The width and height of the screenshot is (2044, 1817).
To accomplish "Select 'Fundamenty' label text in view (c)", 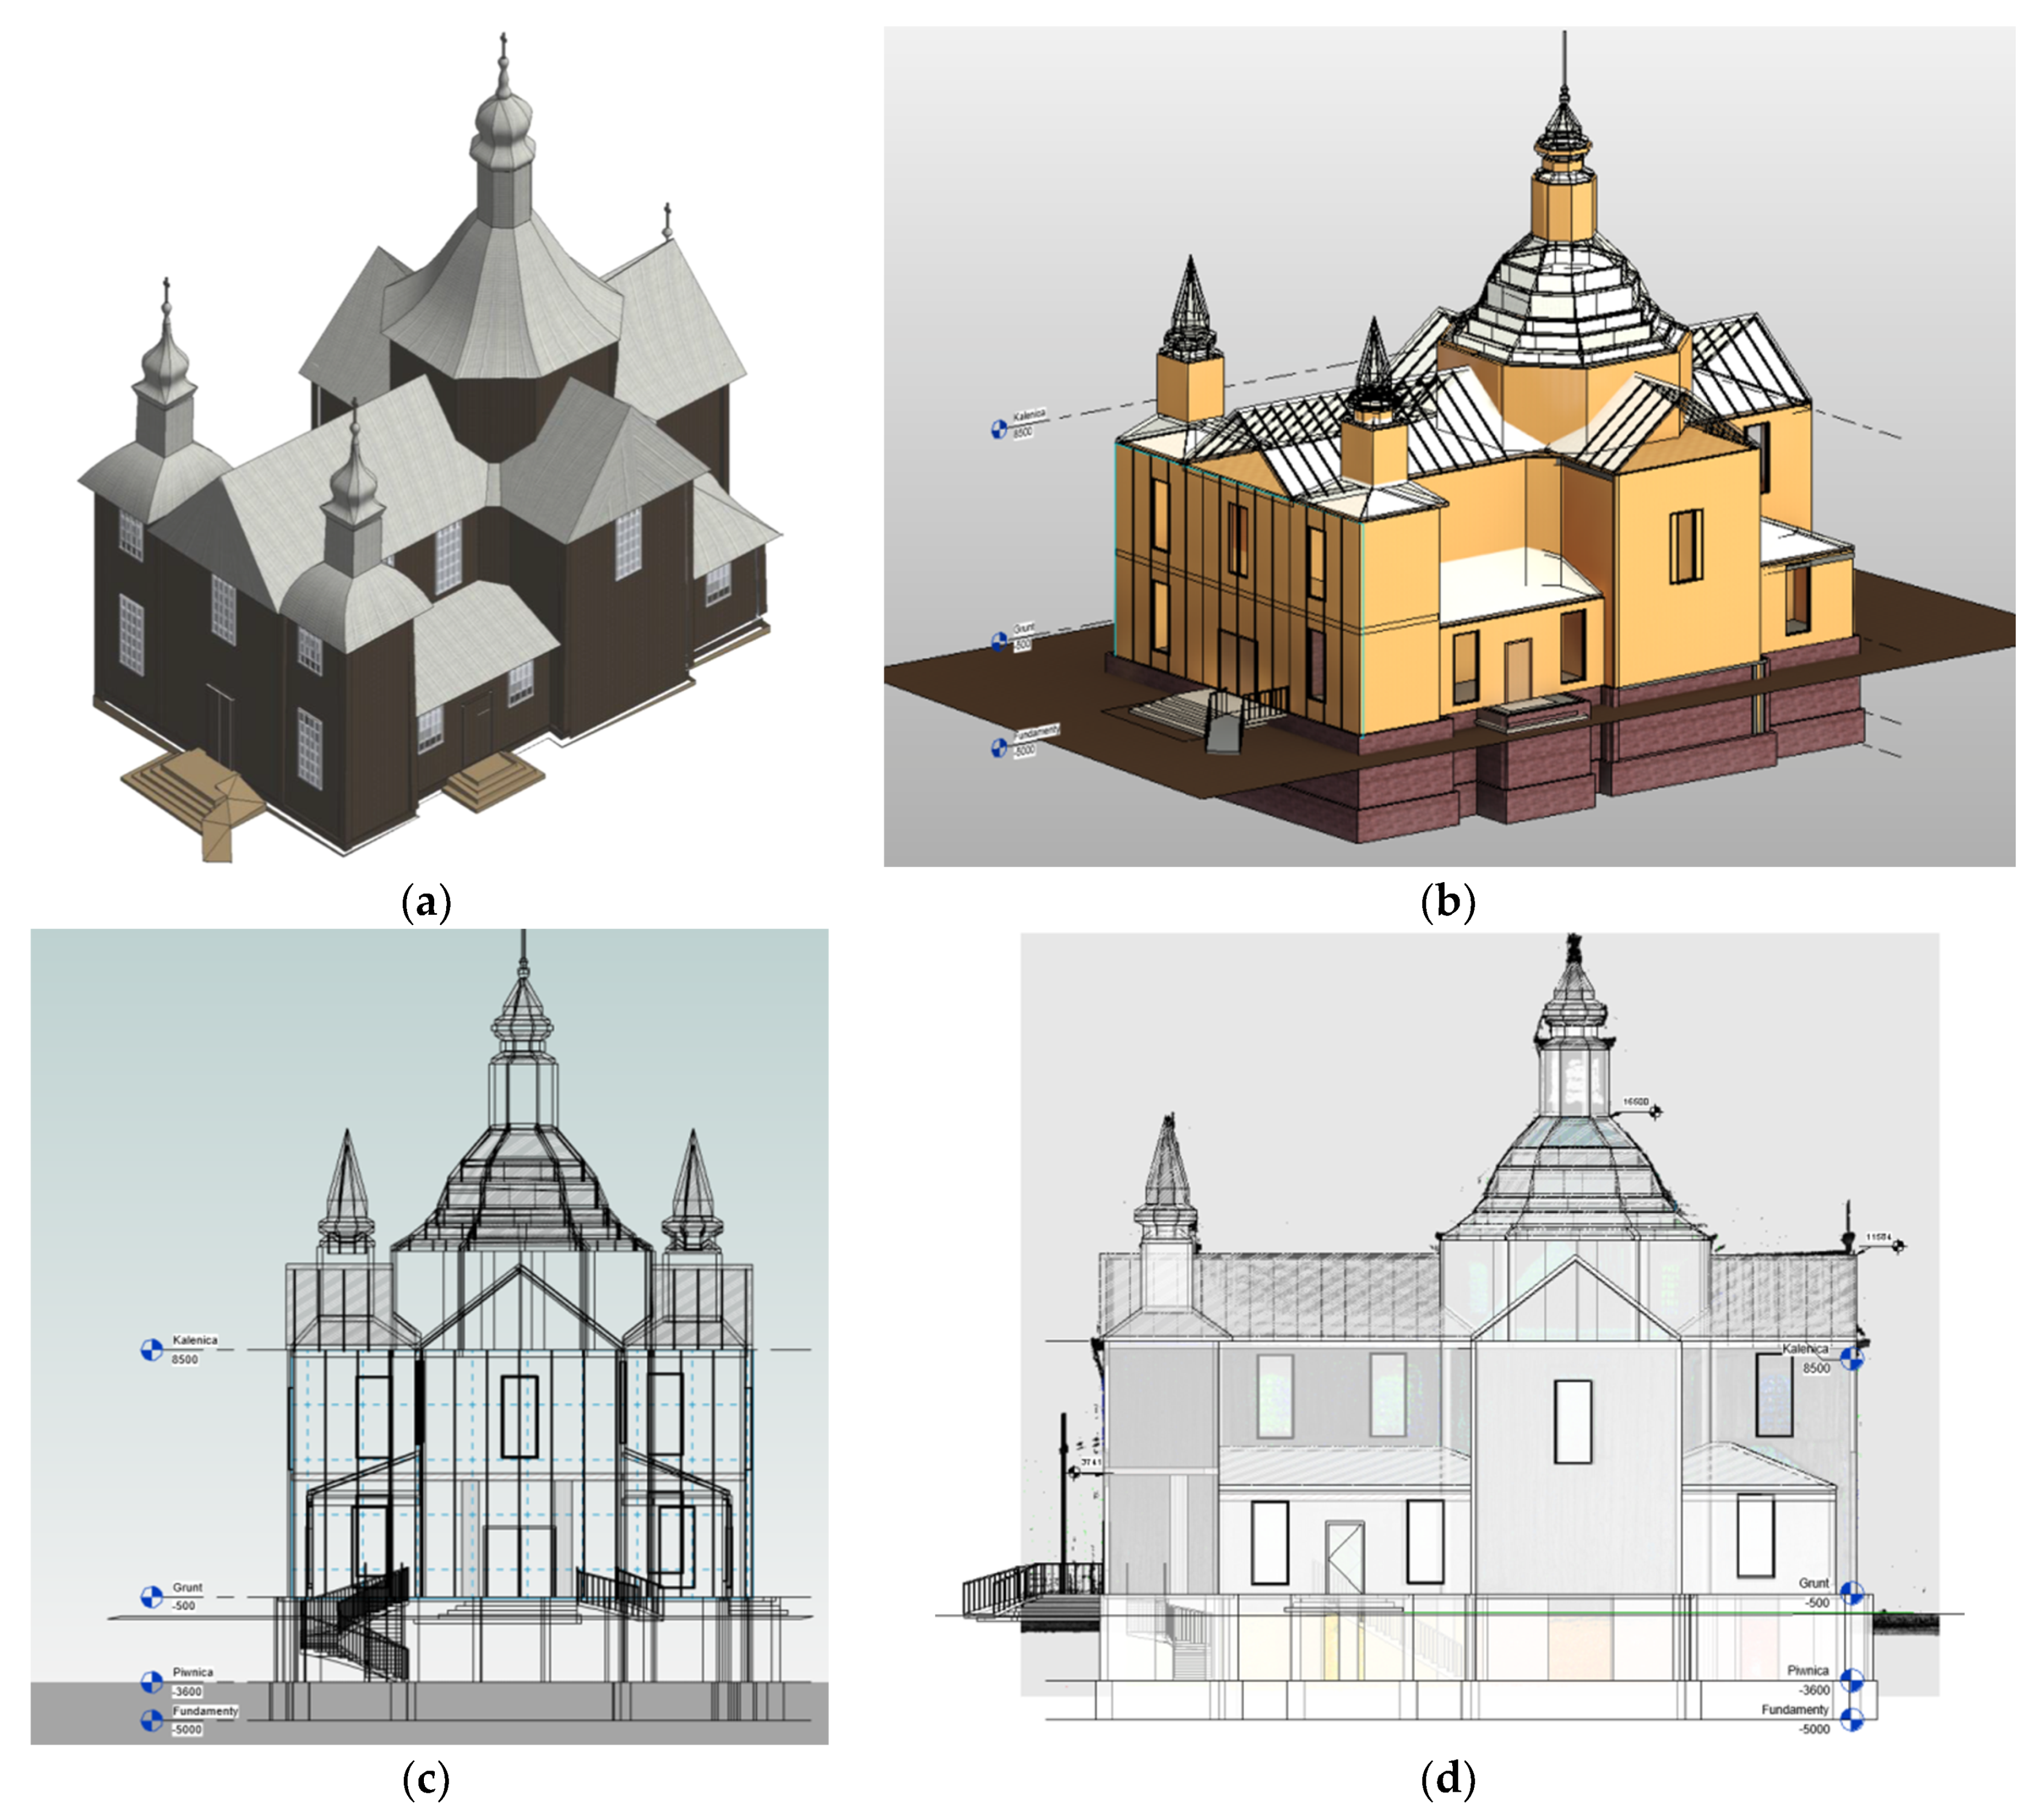I will click(206, 1711).
